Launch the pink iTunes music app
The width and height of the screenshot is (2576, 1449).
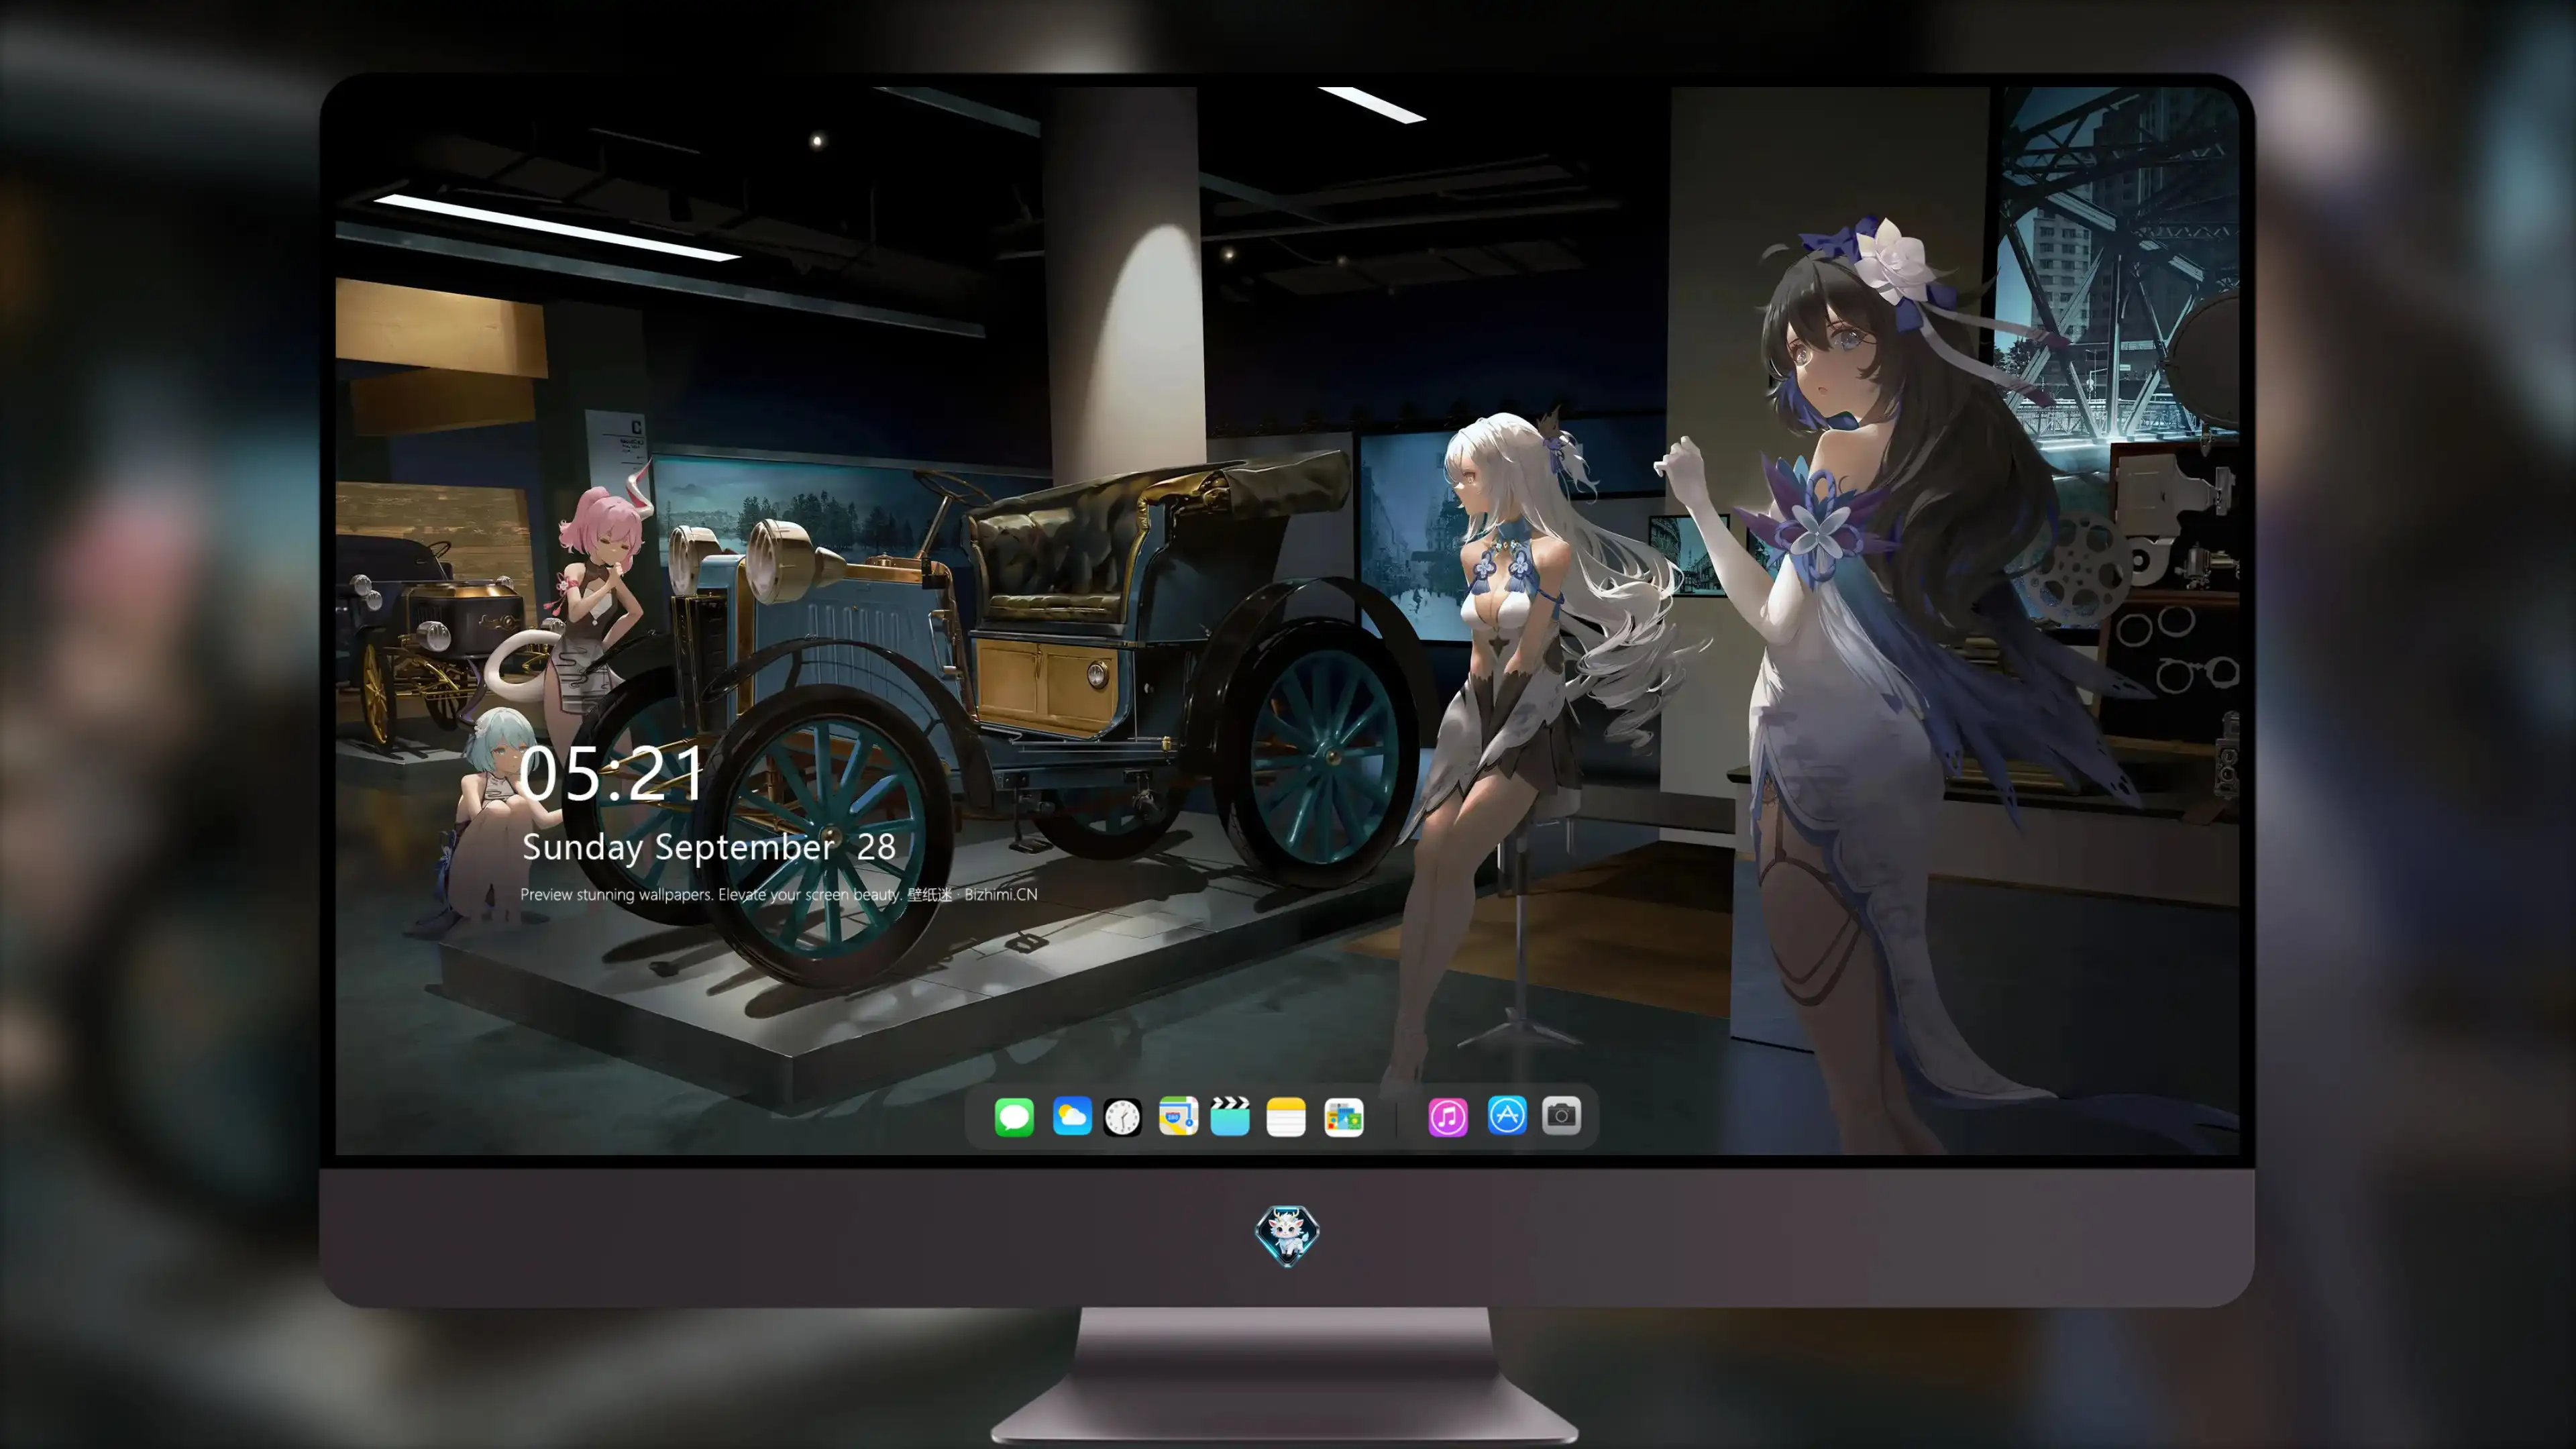(x=1448, y=1117)
